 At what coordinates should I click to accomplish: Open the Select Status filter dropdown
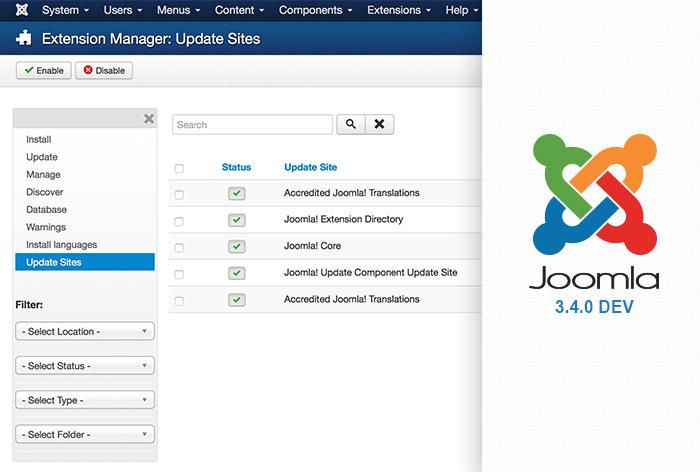[x=85, y=366]
